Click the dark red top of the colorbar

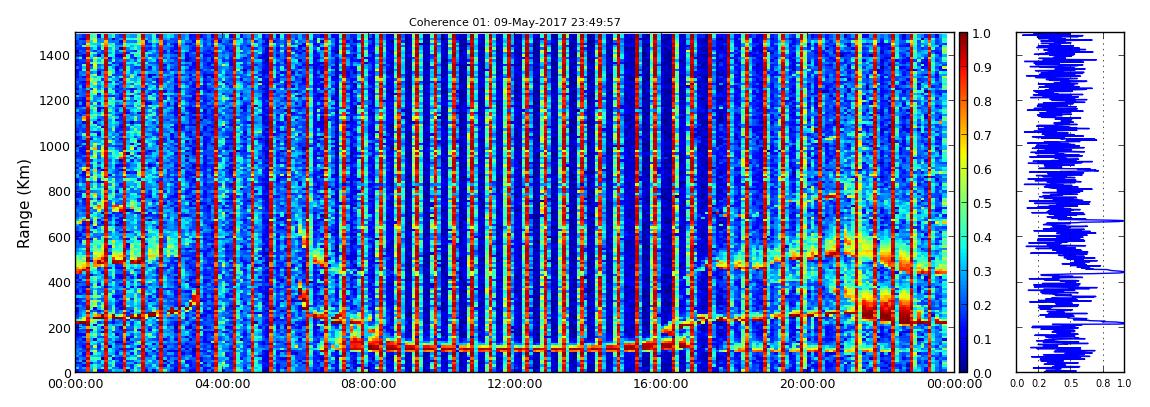(963, 37)
